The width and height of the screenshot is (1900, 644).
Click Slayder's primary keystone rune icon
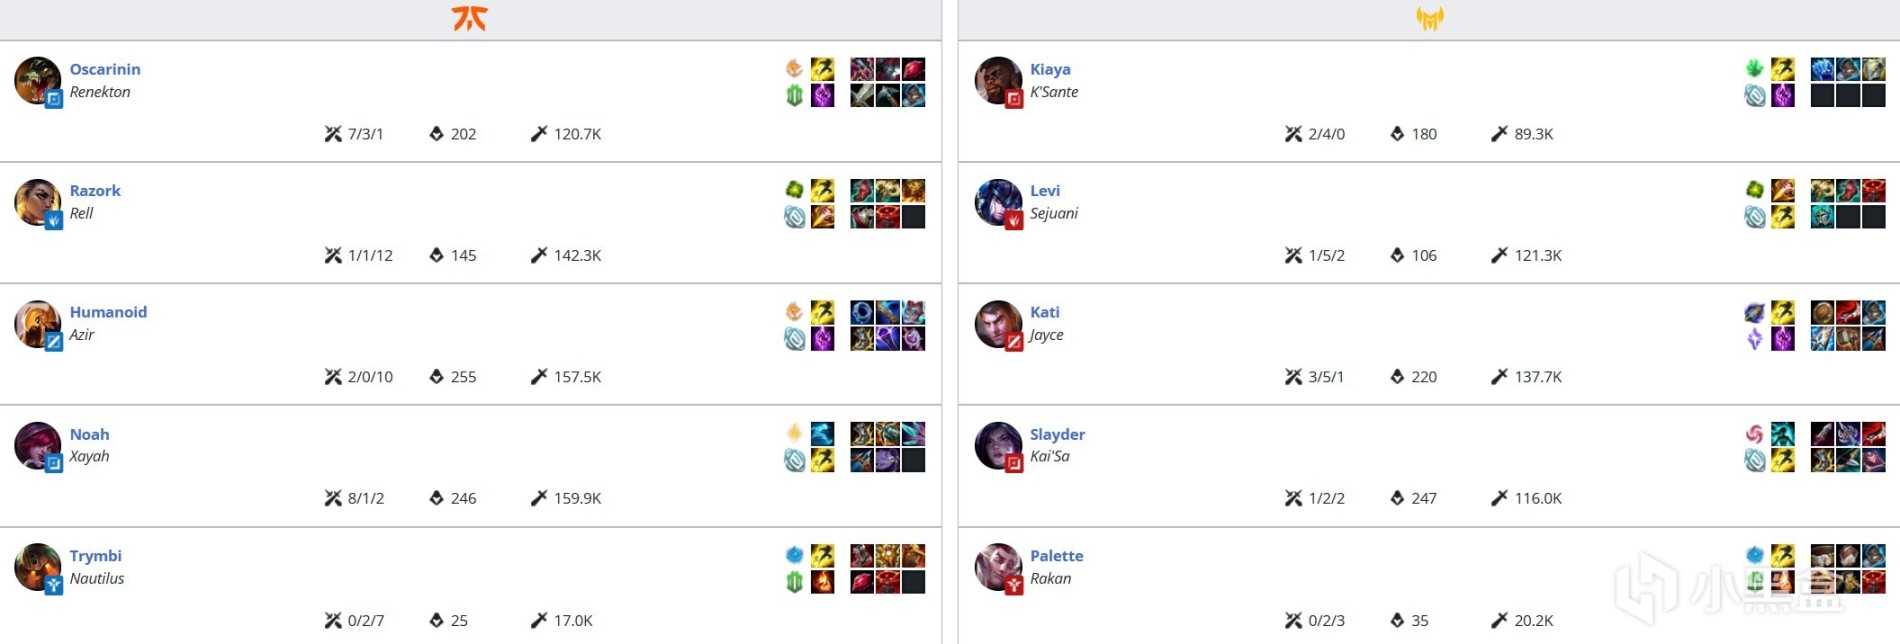point(1754,433)
